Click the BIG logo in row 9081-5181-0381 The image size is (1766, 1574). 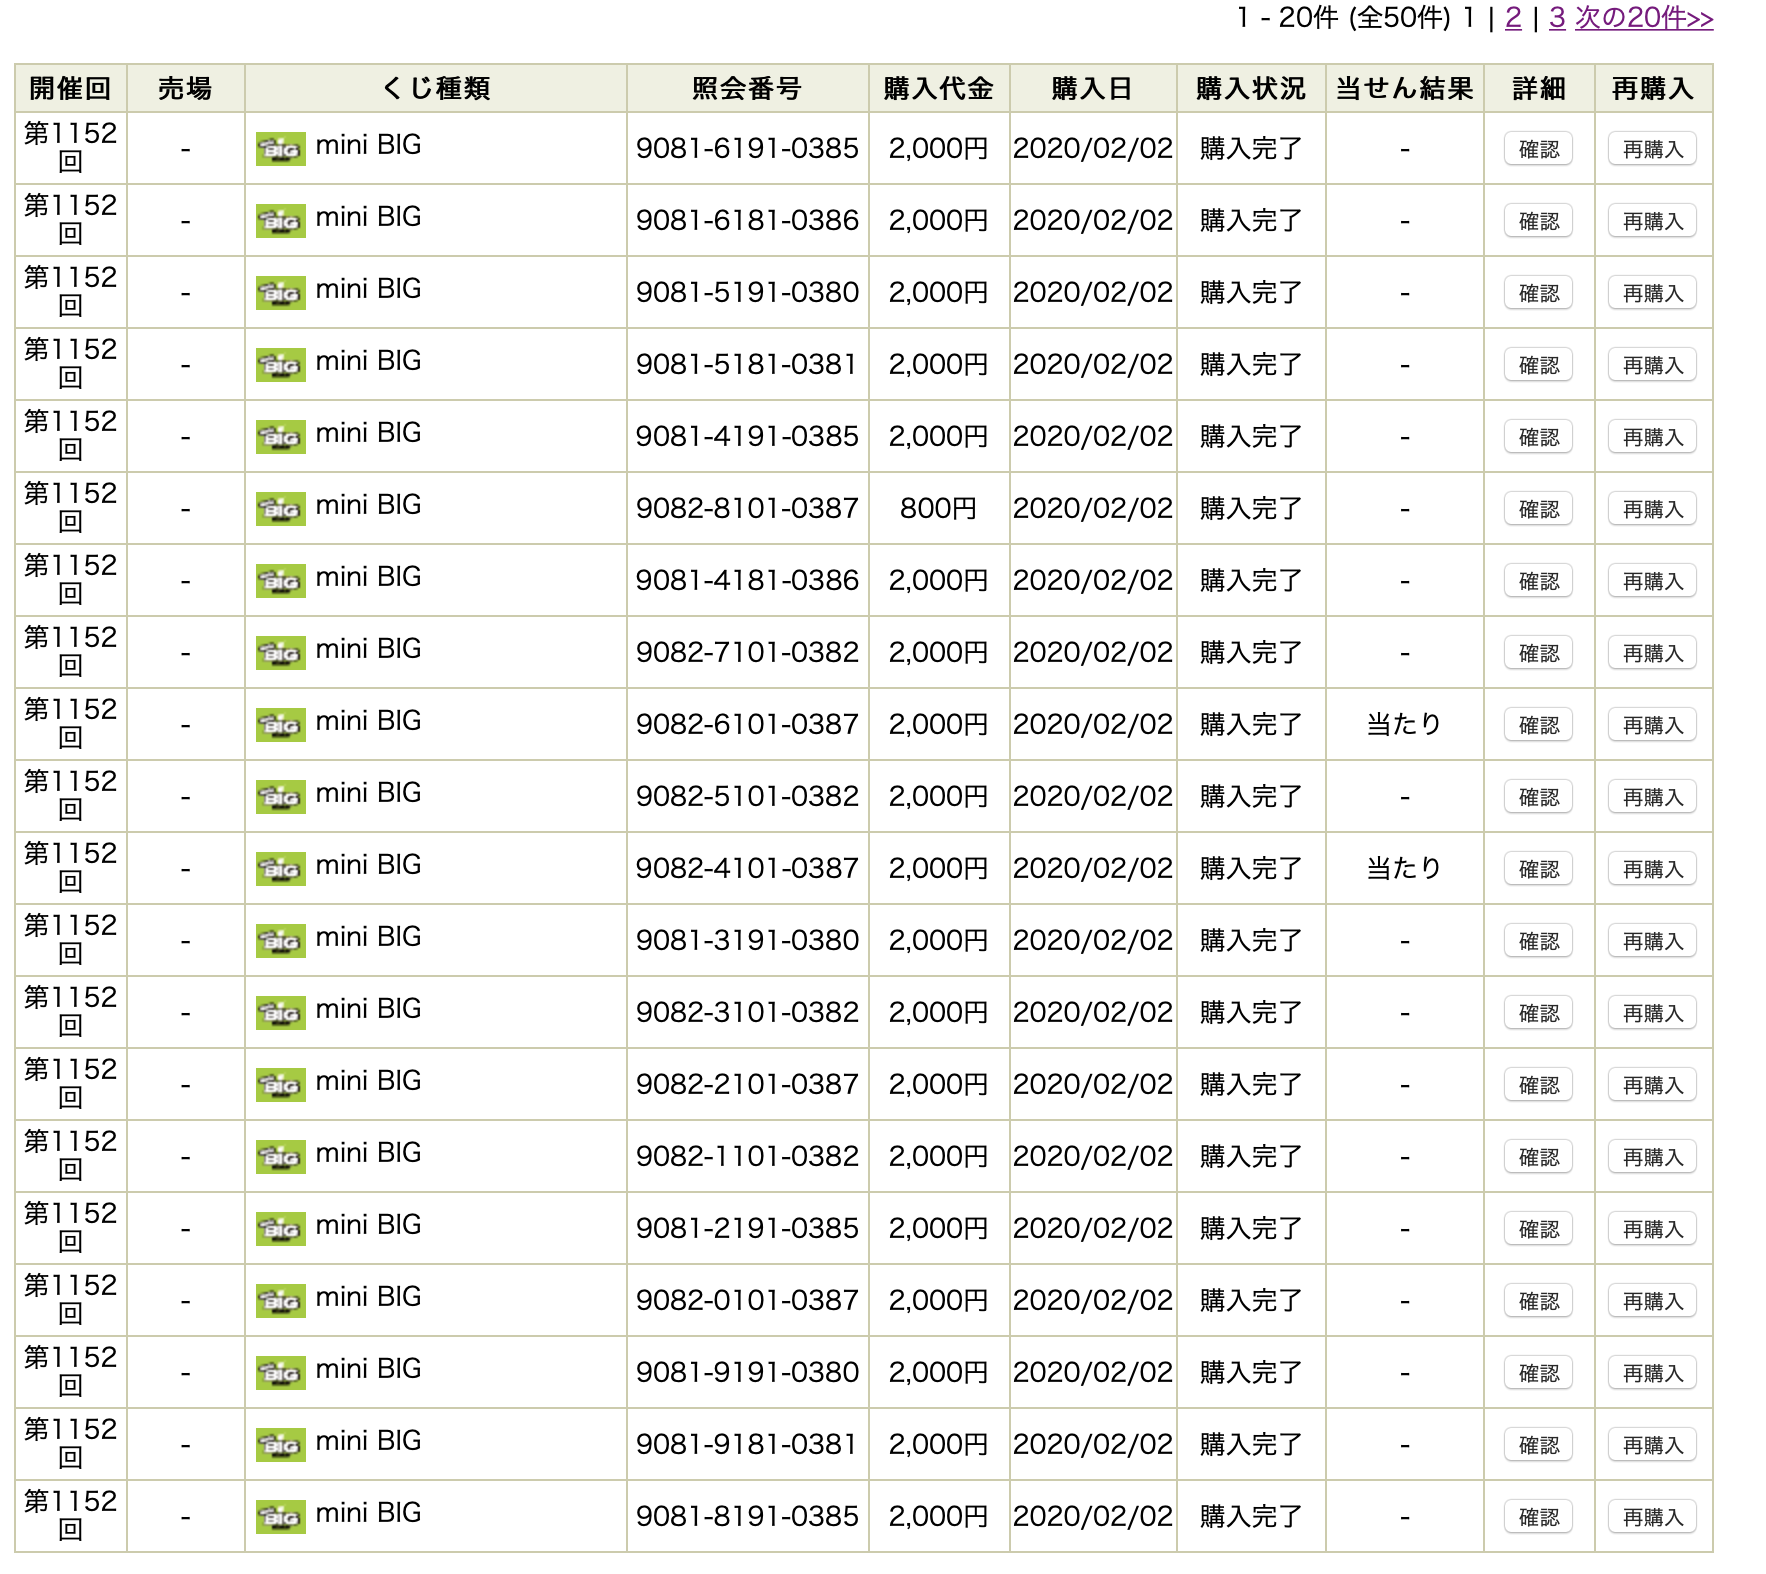(280, 365)
